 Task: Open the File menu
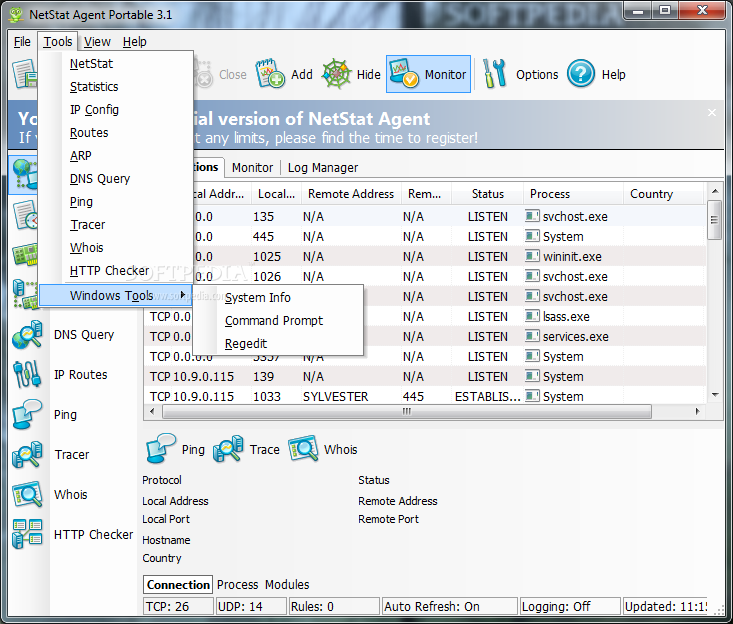tap(22, 42)
